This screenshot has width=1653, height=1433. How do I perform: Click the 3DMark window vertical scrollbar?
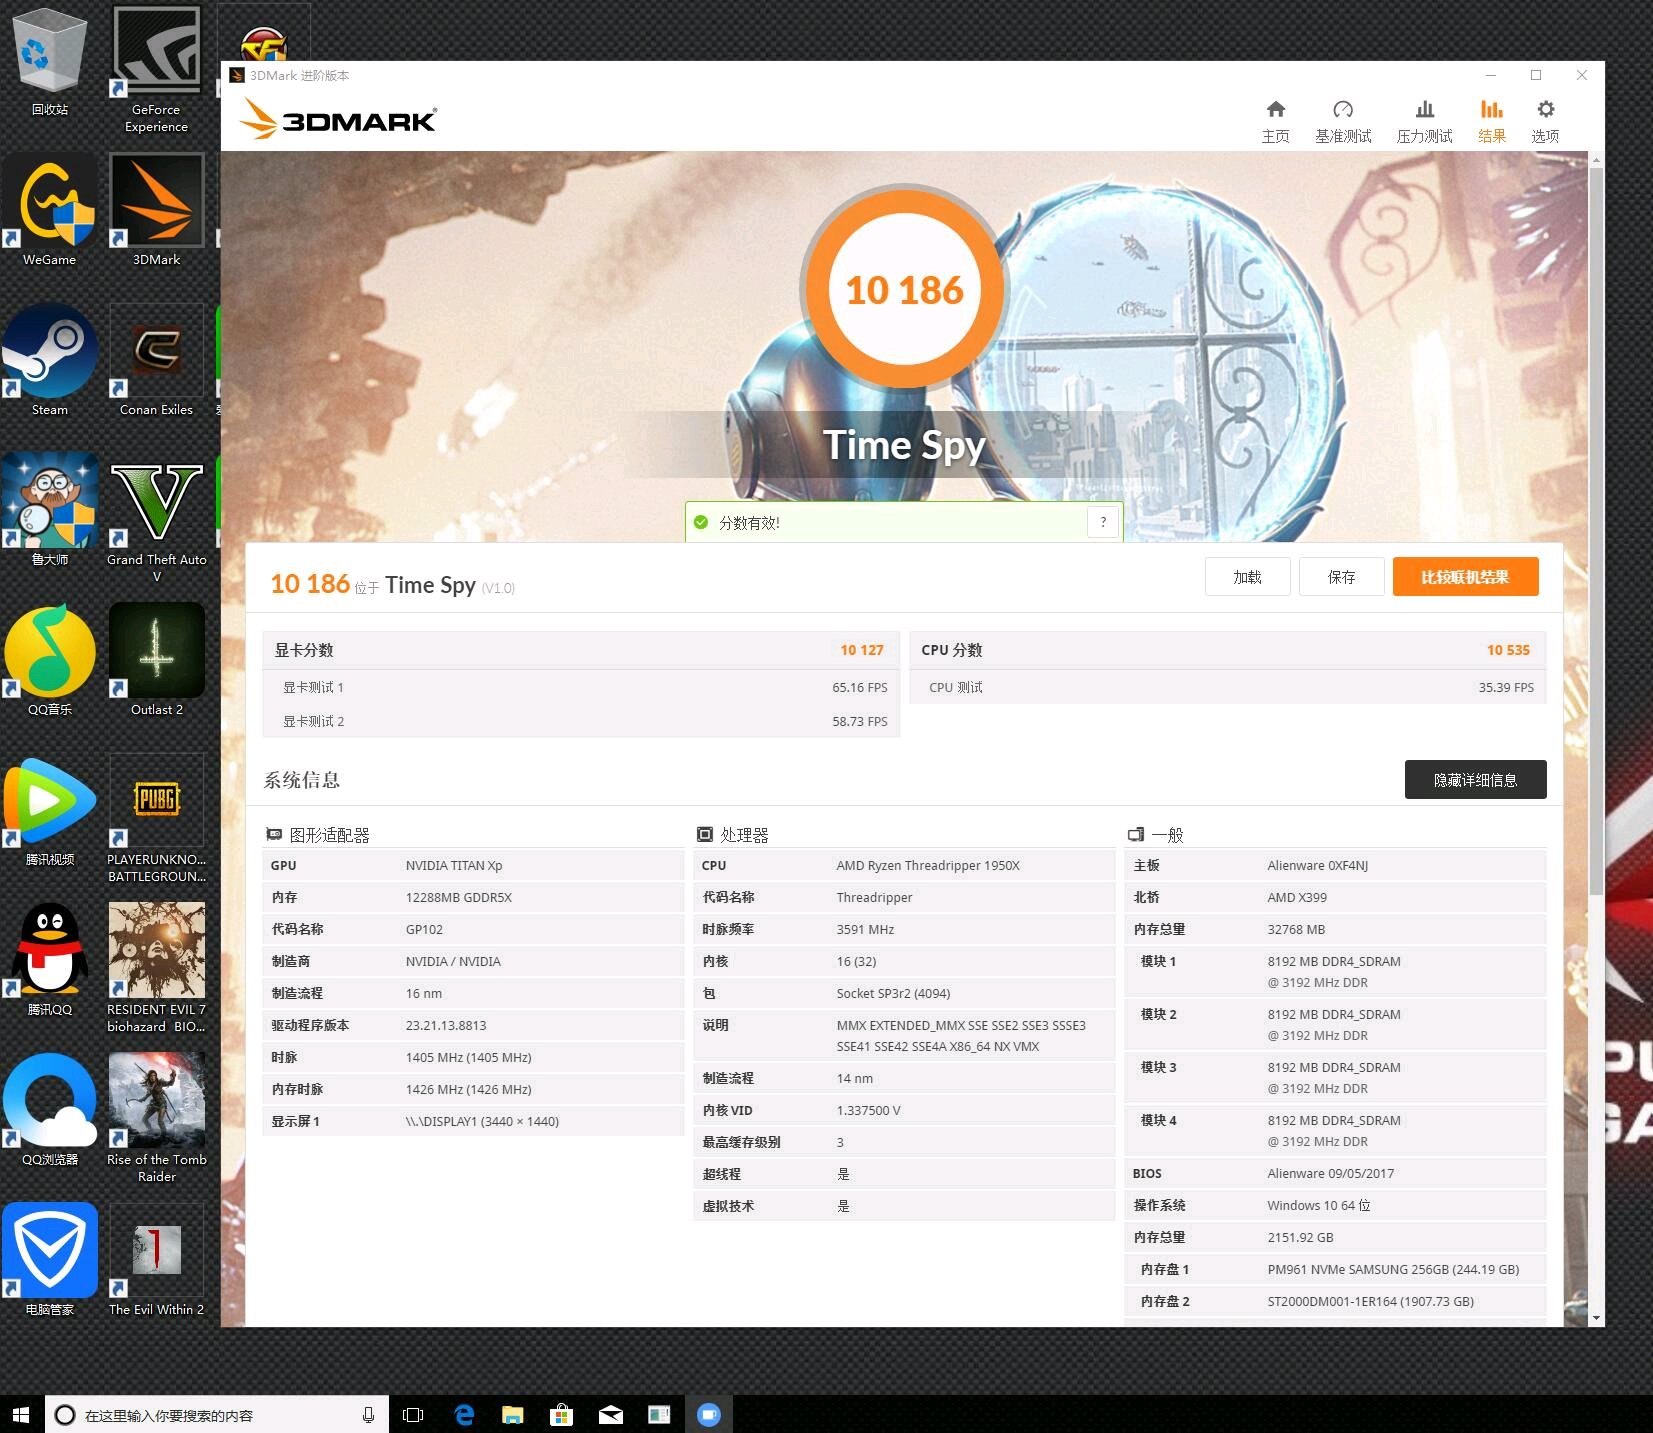1596,531
